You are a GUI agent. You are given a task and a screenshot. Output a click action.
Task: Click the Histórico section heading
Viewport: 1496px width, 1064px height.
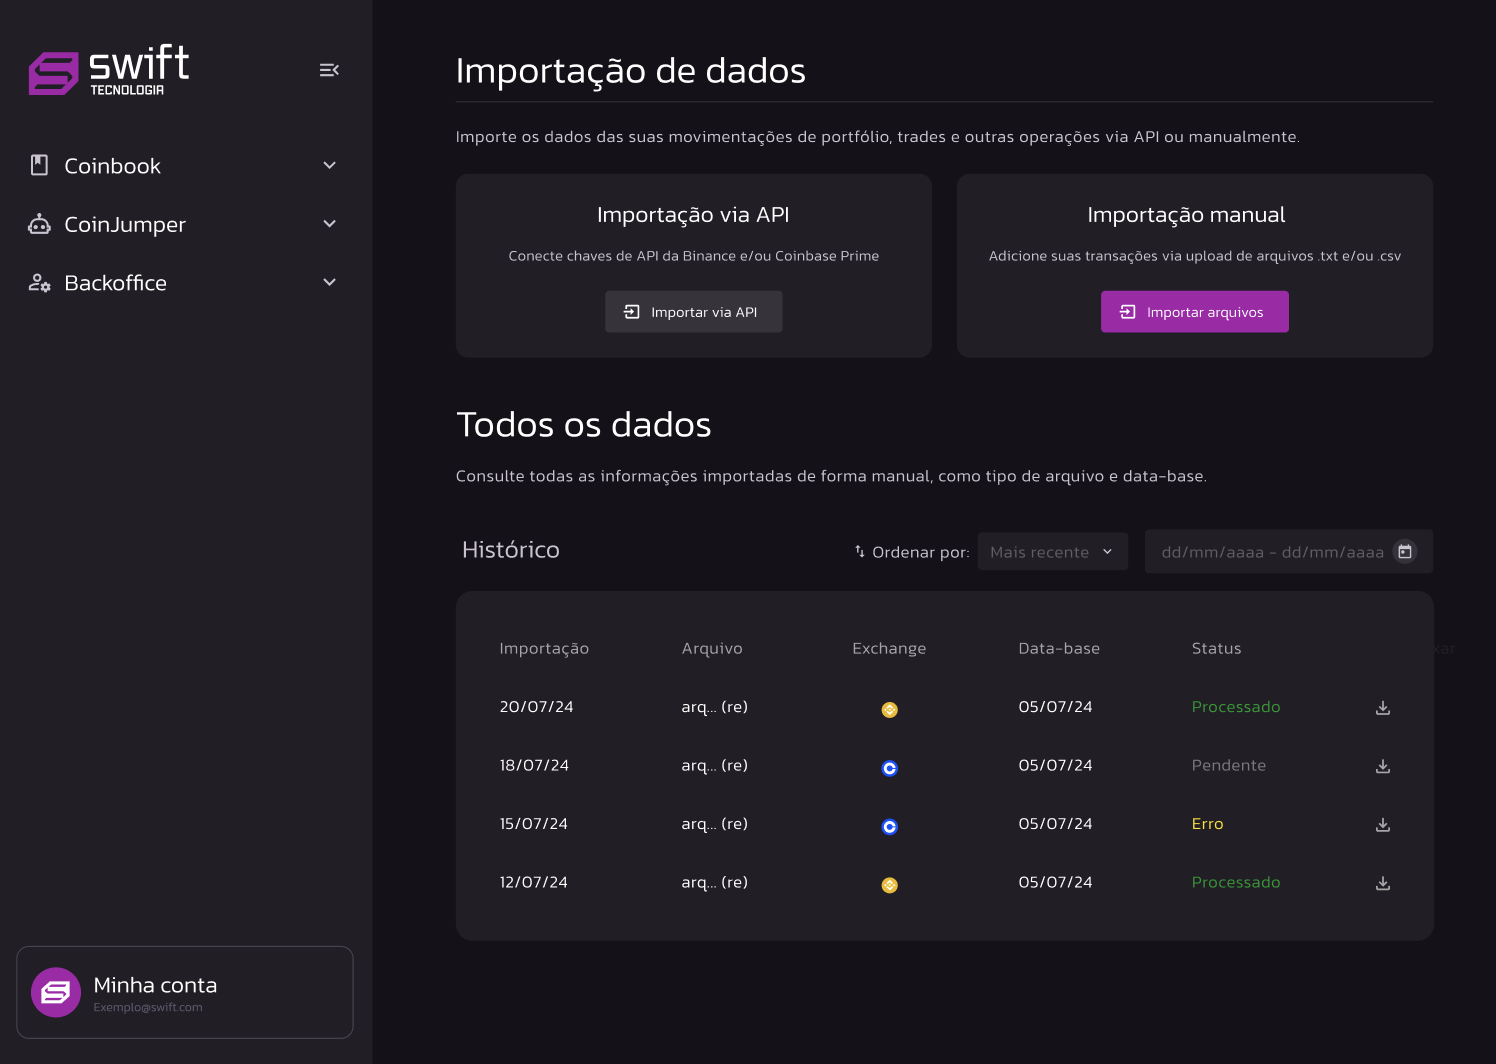(x=511, y=549)
